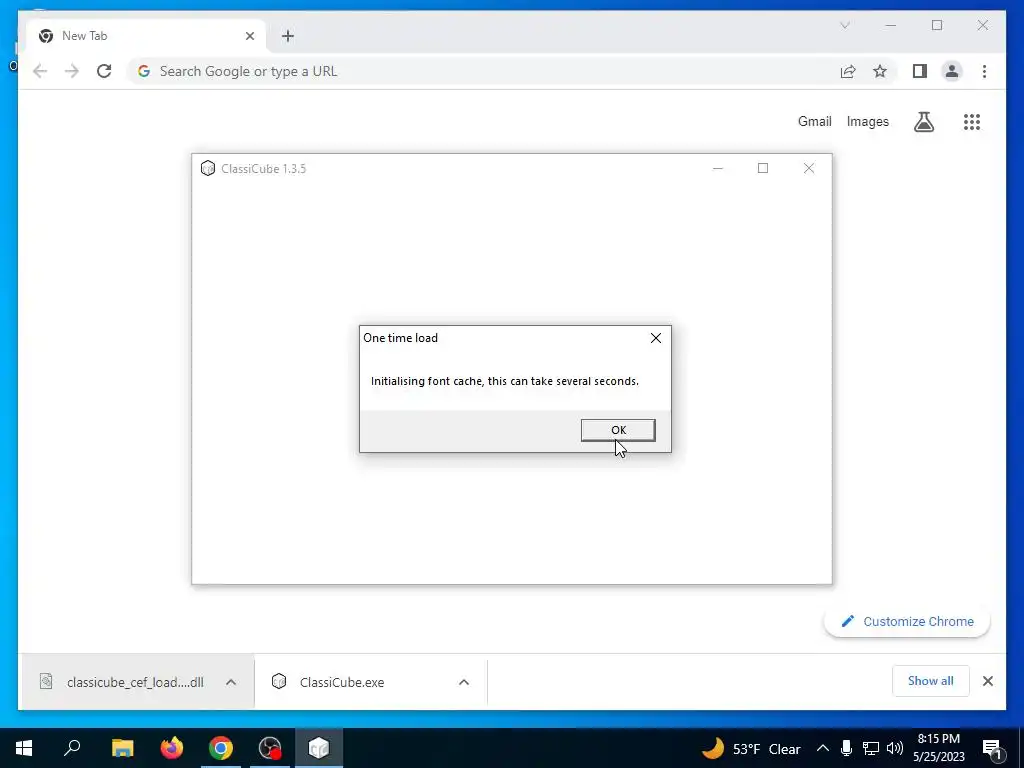Close the ClassiCube 1.3.5 window
1024x768 pixels.
pyautogui.click(x=808, y=168)
